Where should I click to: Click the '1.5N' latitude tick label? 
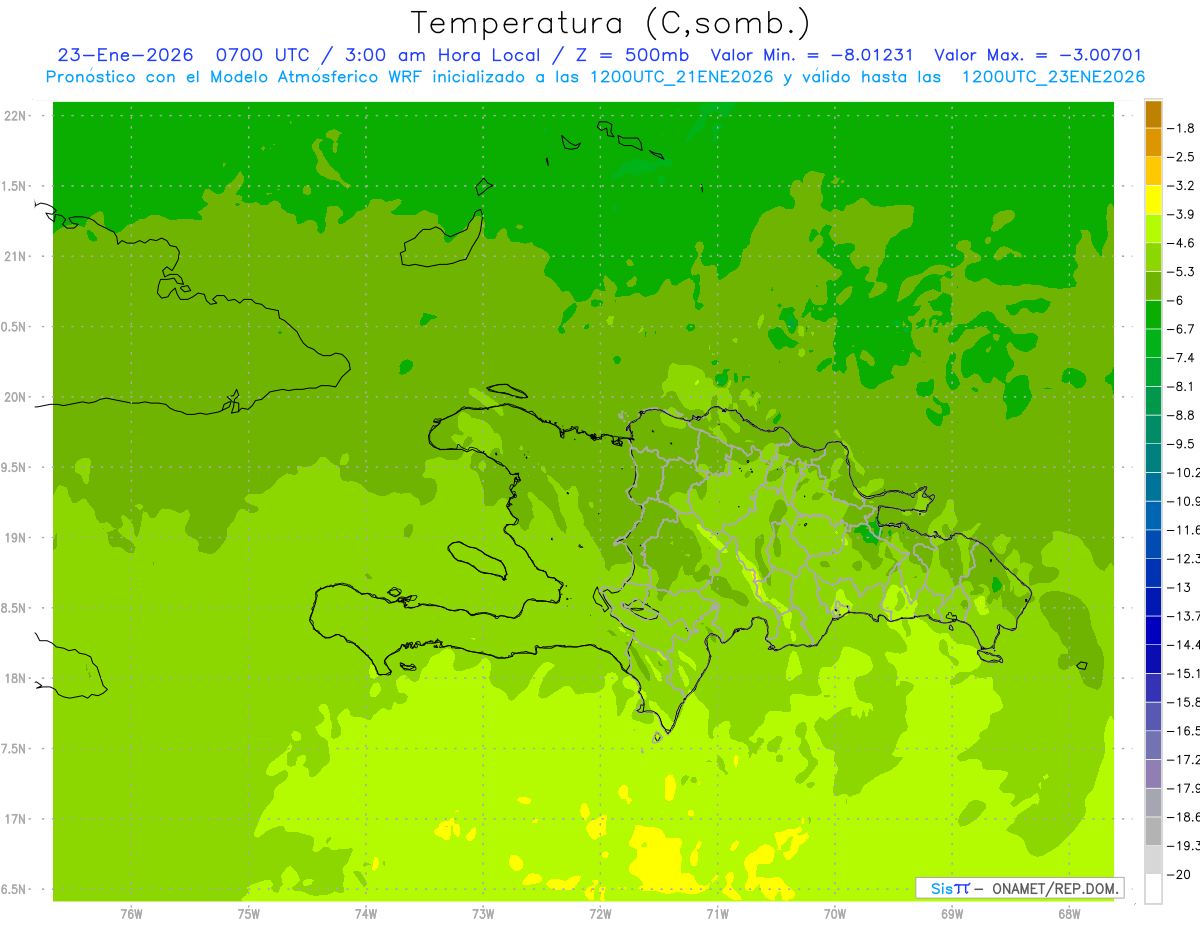click(15, 186)
